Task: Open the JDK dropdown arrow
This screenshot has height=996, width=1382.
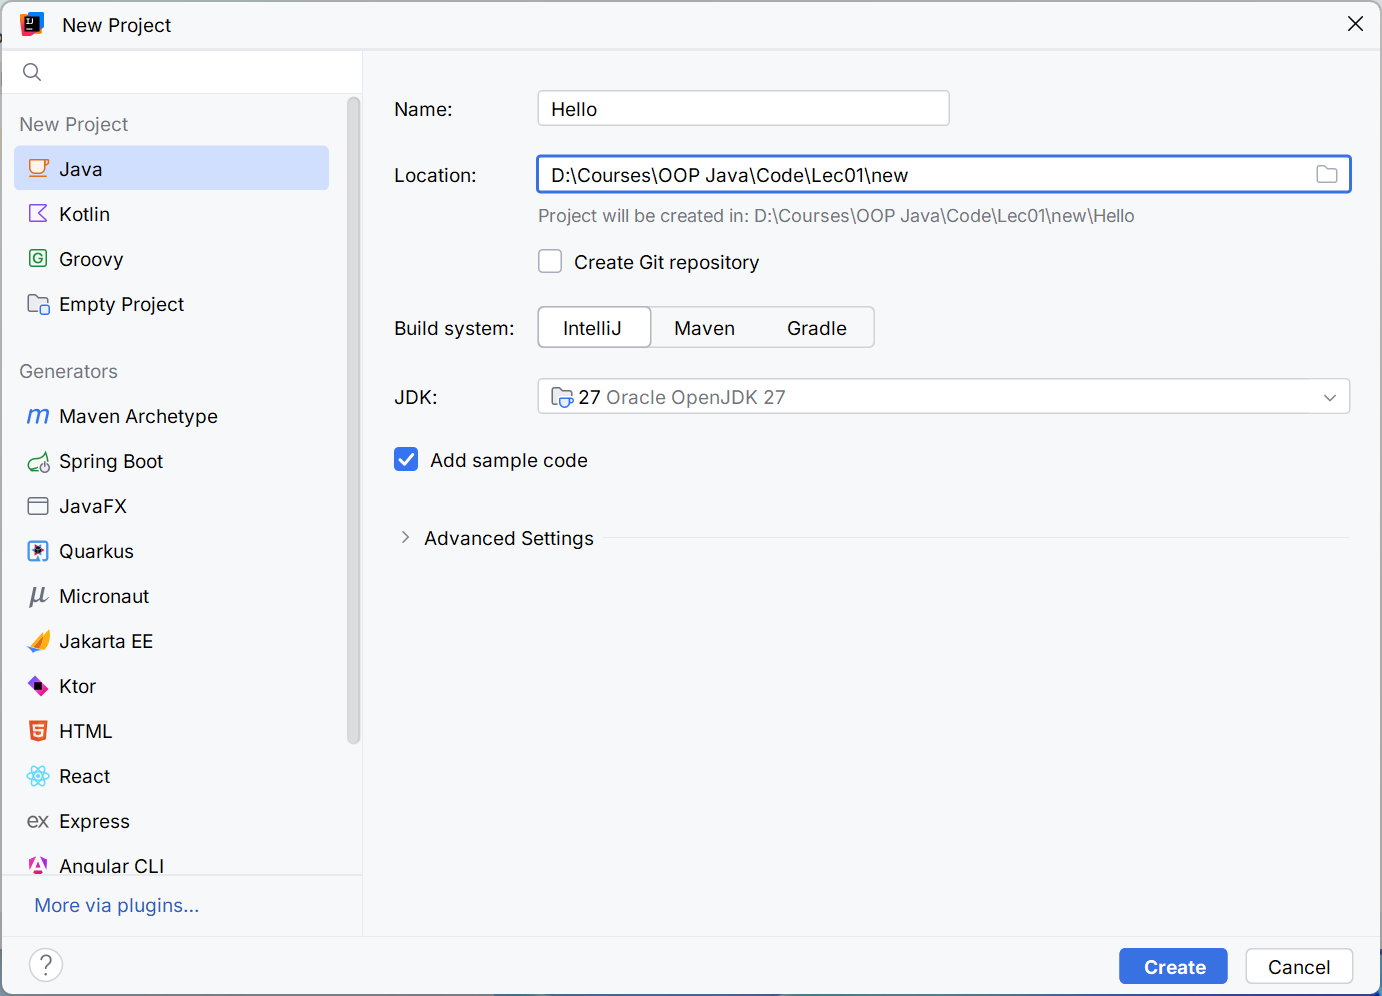Action: [x=1329, y=397]
